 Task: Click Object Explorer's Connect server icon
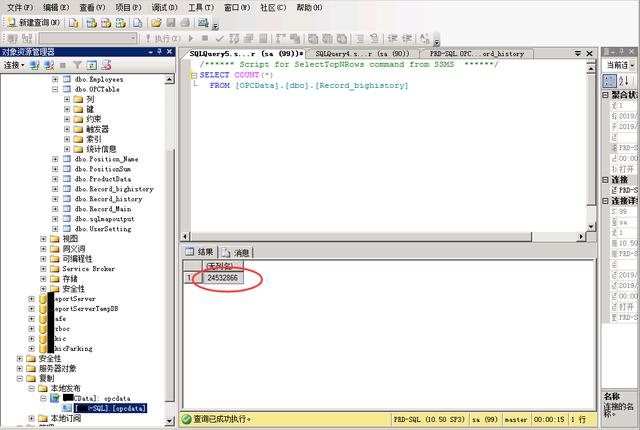(x=34, y=65)
